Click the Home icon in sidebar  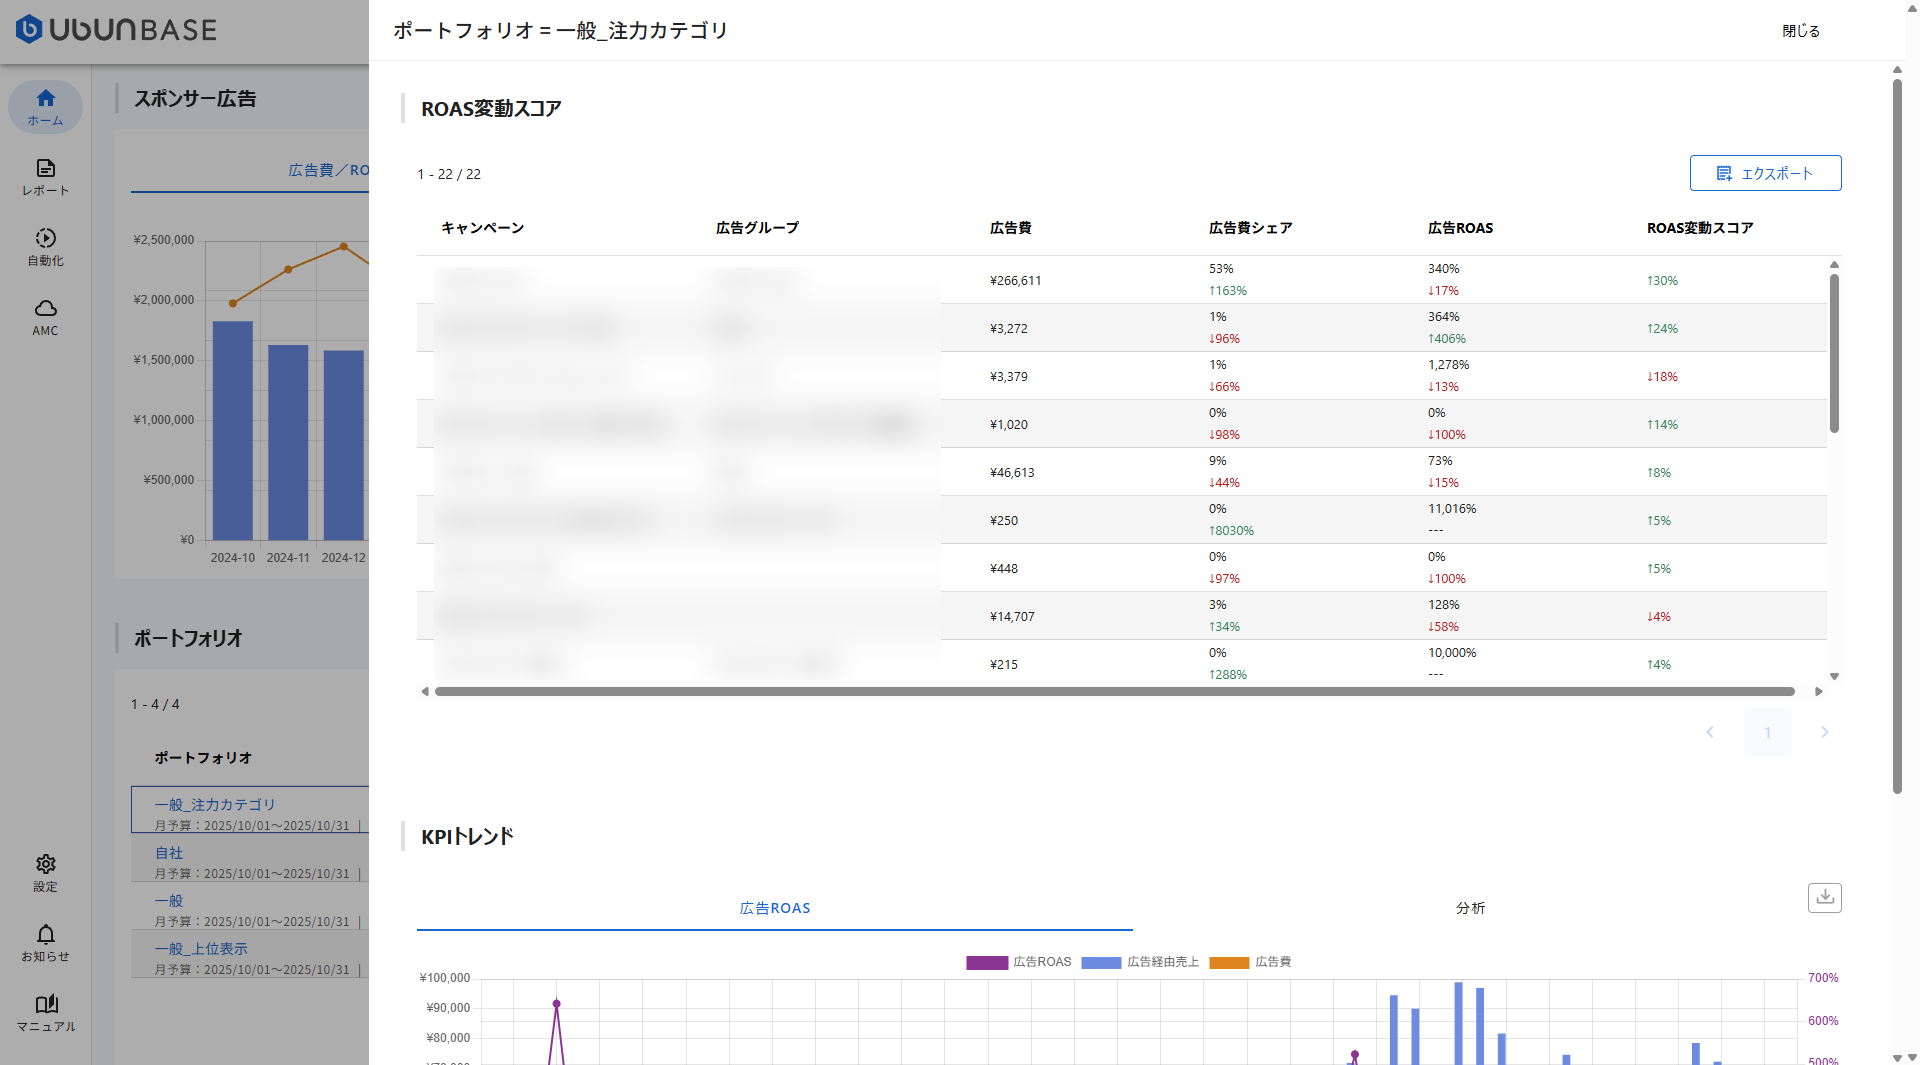[45, 106]
